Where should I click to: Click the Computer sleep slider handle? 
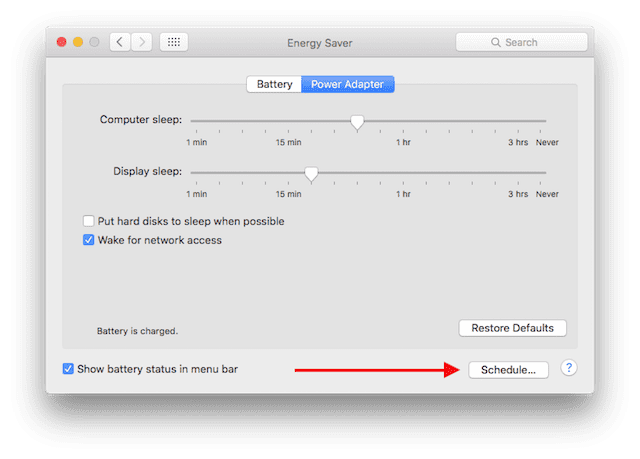point(357,122)
